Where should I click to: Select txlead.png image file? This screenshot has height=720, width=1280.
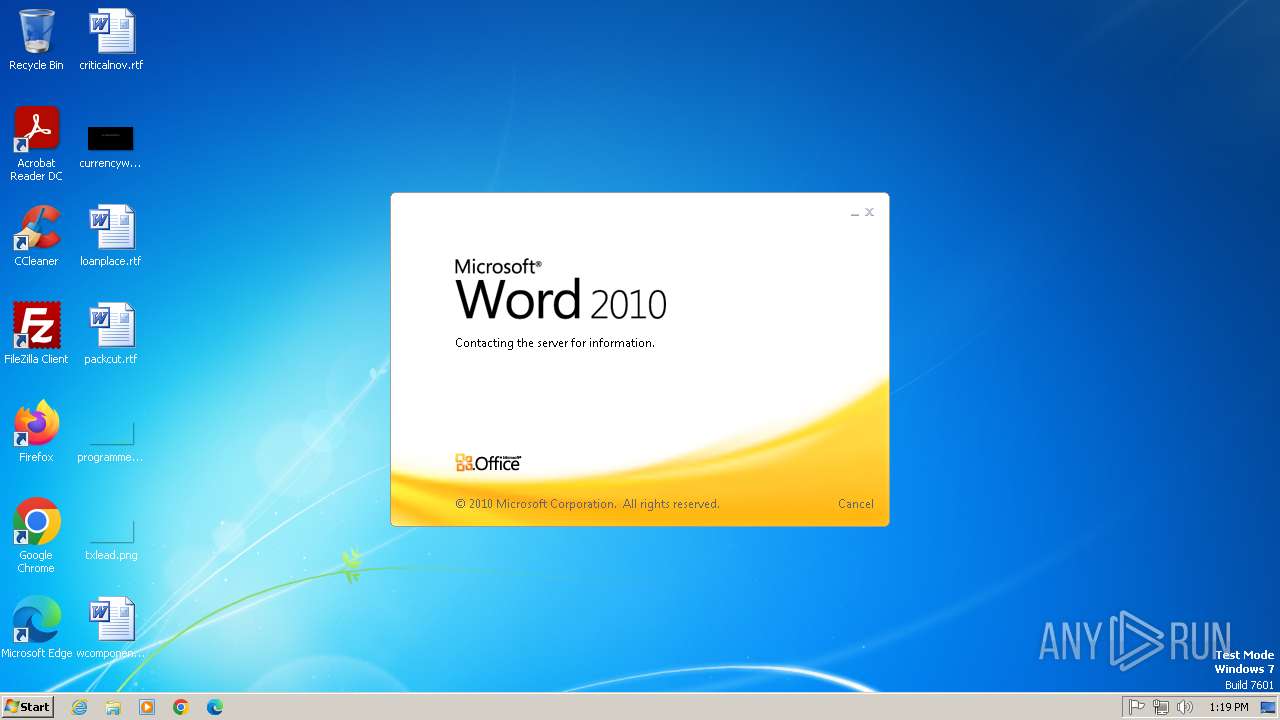pos(111,538)
